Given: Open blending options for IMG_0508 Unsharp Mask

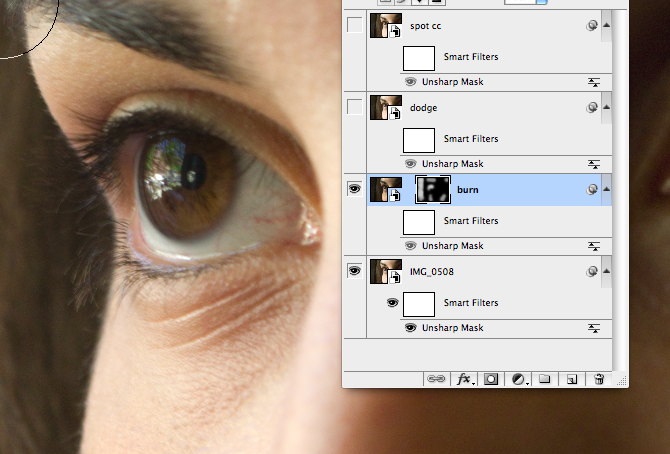Looking at the screenshot, I should point(594,328).
